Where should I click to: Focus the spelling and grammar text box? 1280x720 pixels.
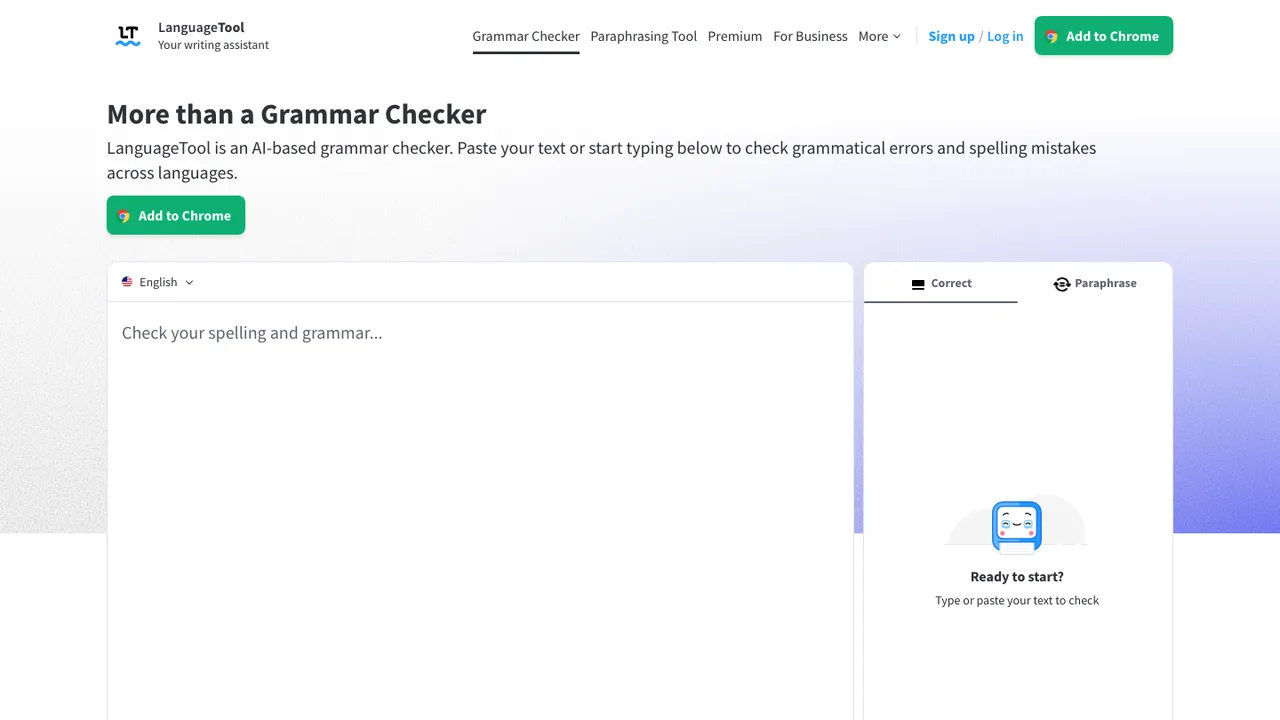(480, 510)
